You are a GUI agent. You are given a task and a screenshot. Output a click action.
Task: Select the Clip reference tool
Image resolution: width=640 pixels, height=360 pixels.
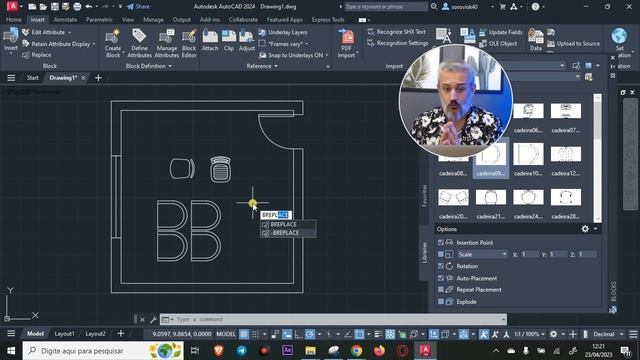pos(229,40)
